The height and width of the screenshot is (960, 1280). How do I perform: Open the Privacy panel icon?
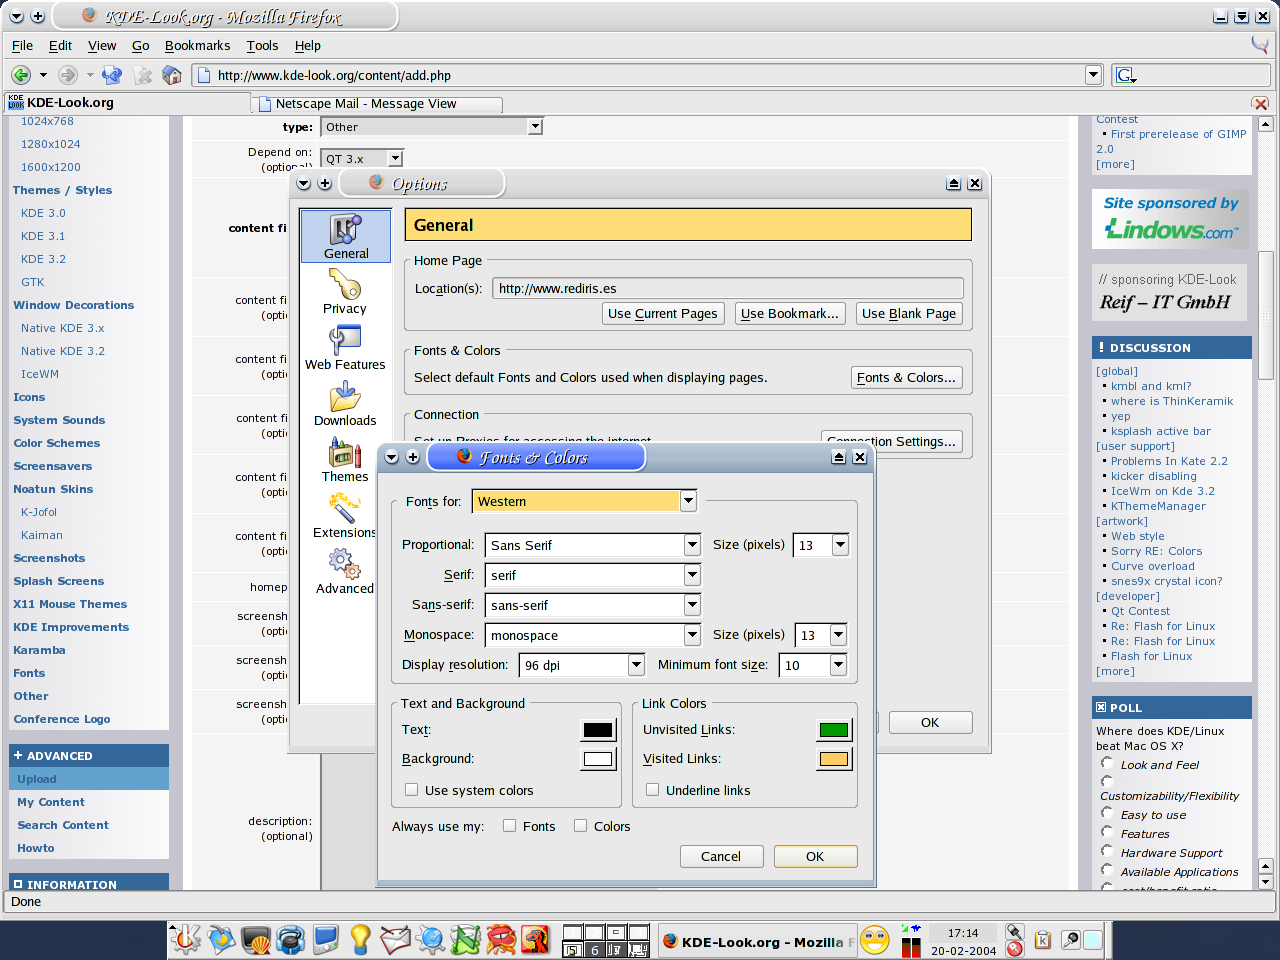[345, 292]
